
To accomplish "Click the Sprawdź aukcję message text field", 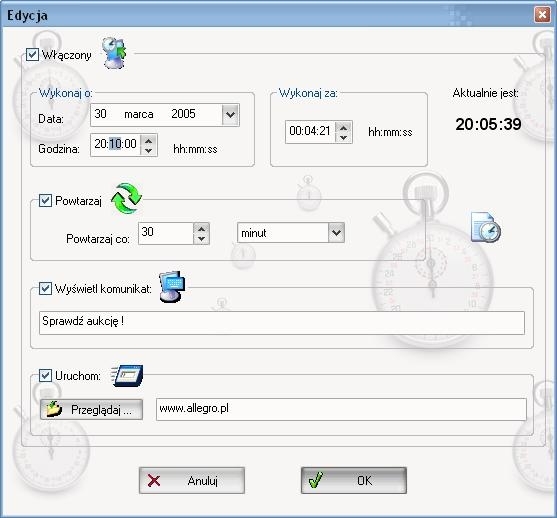I will 282,323.
